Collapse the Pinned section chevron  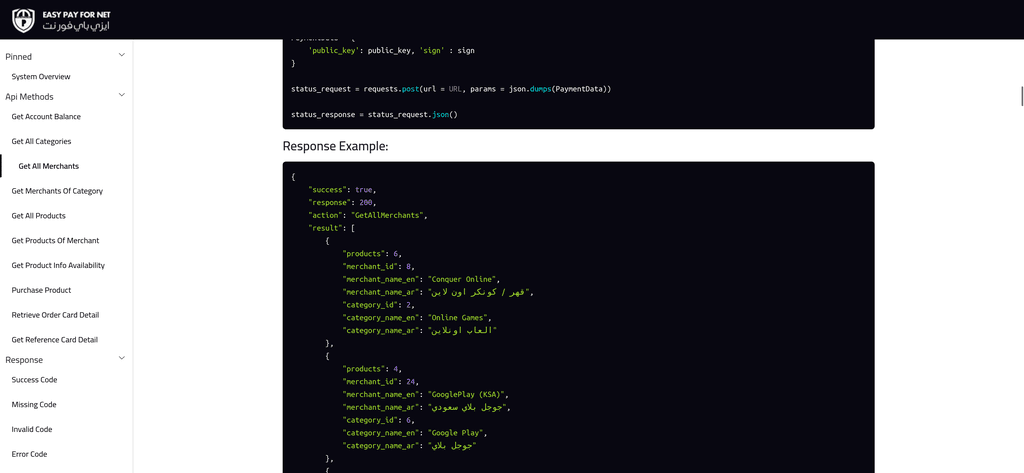(x=121, y=56)
